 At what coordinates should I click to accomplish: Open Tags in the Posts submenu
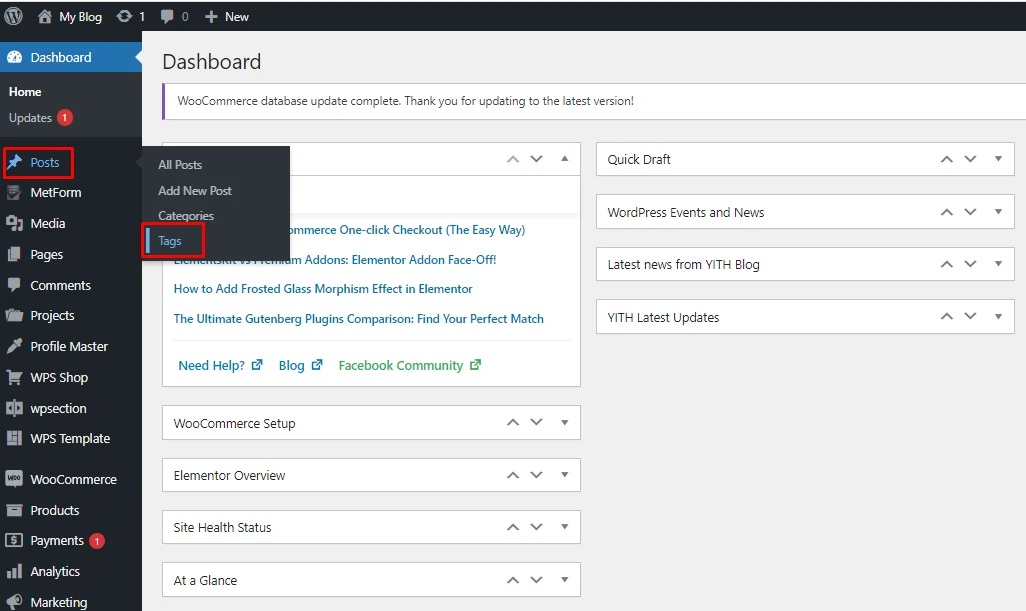170,241
